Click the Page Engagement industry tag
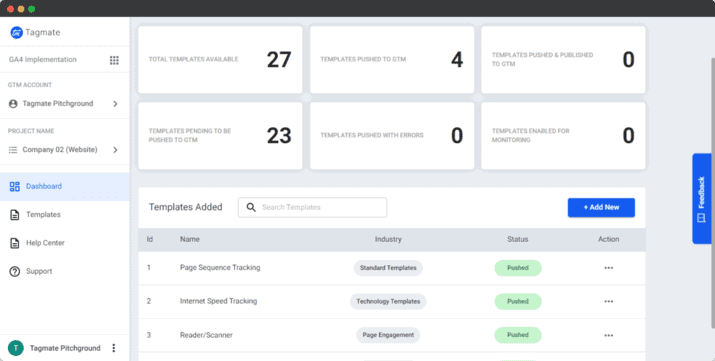The height and width of the screenshot is (361, 715). click(388, 335)
